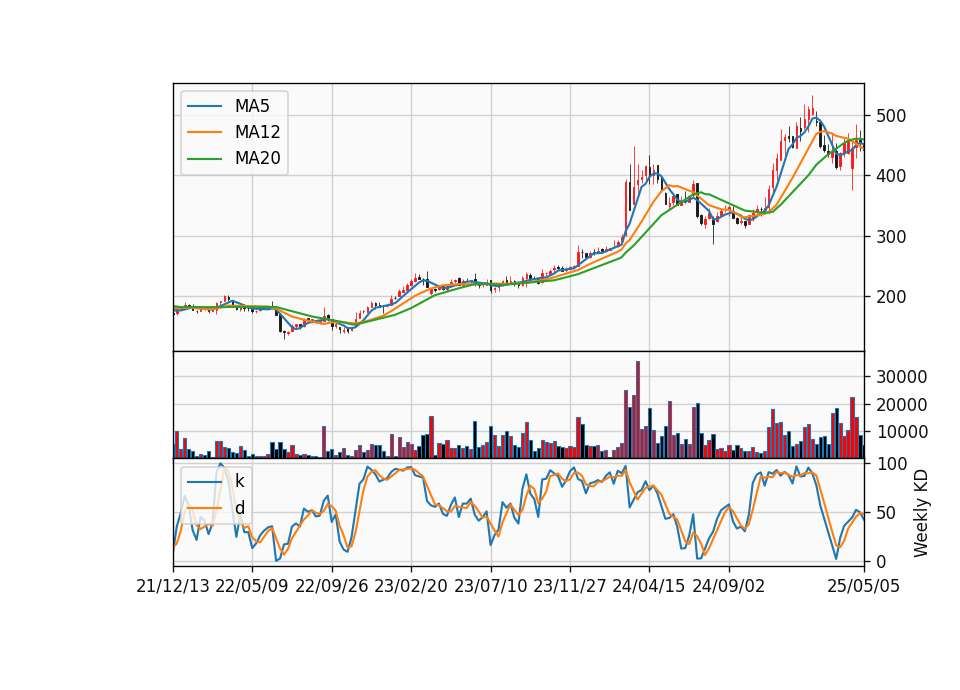Click the MA5 legend label
The image size is (960, 690).
[252, 106]
